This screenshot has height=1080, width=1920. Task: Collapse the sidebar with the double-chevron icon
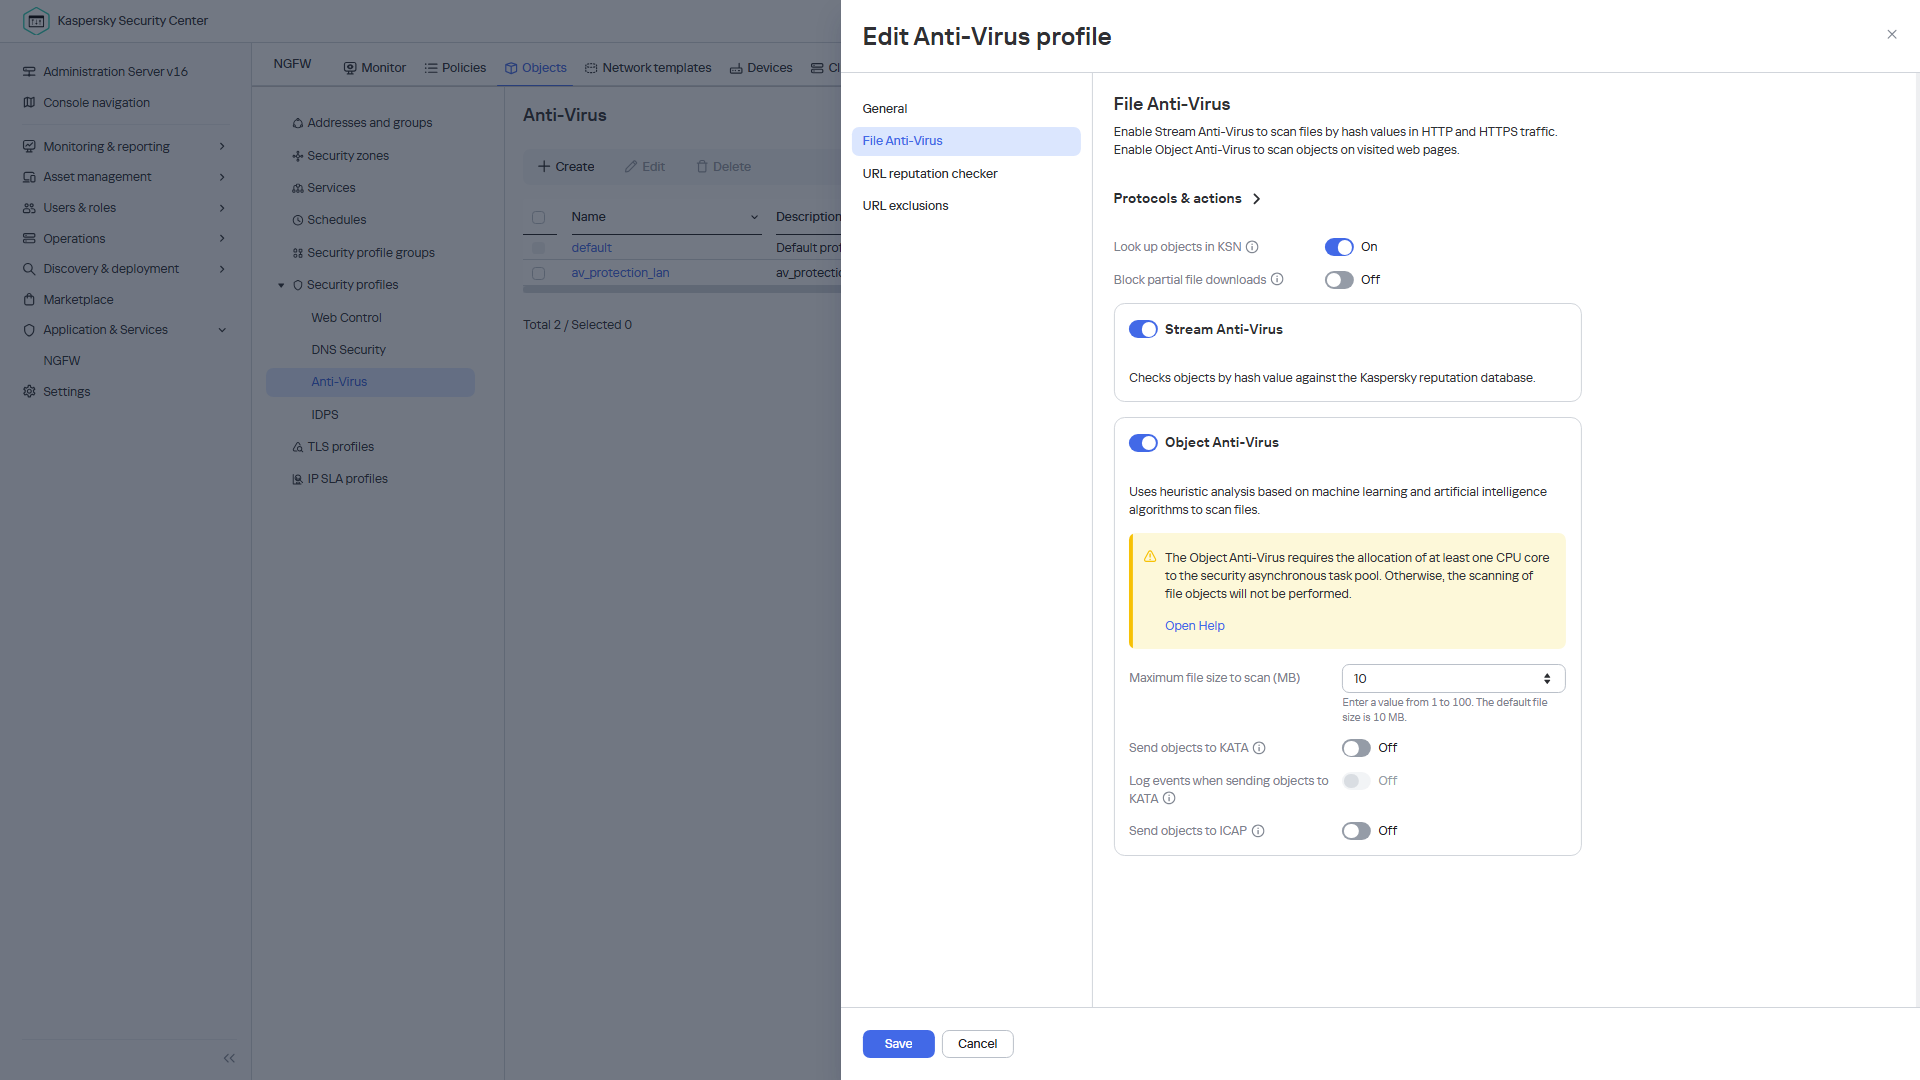[x=229, y=1058]
